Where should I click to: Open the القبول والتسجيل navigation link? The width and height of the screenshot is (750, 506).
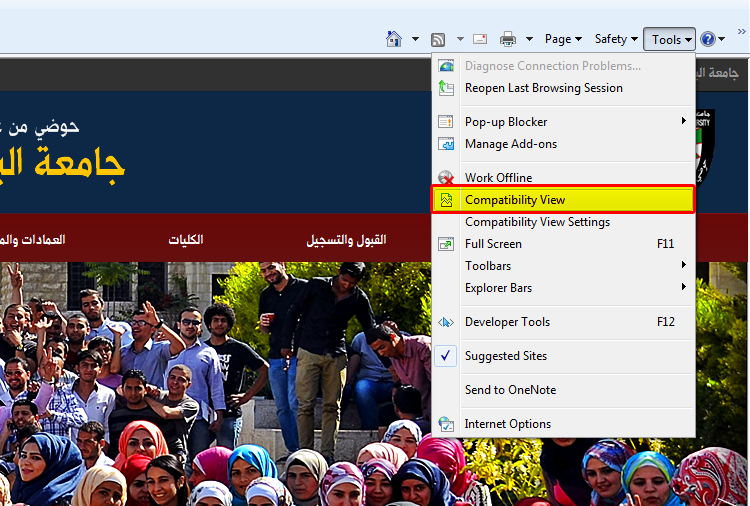pyautogui.click(x=346, y=240)
